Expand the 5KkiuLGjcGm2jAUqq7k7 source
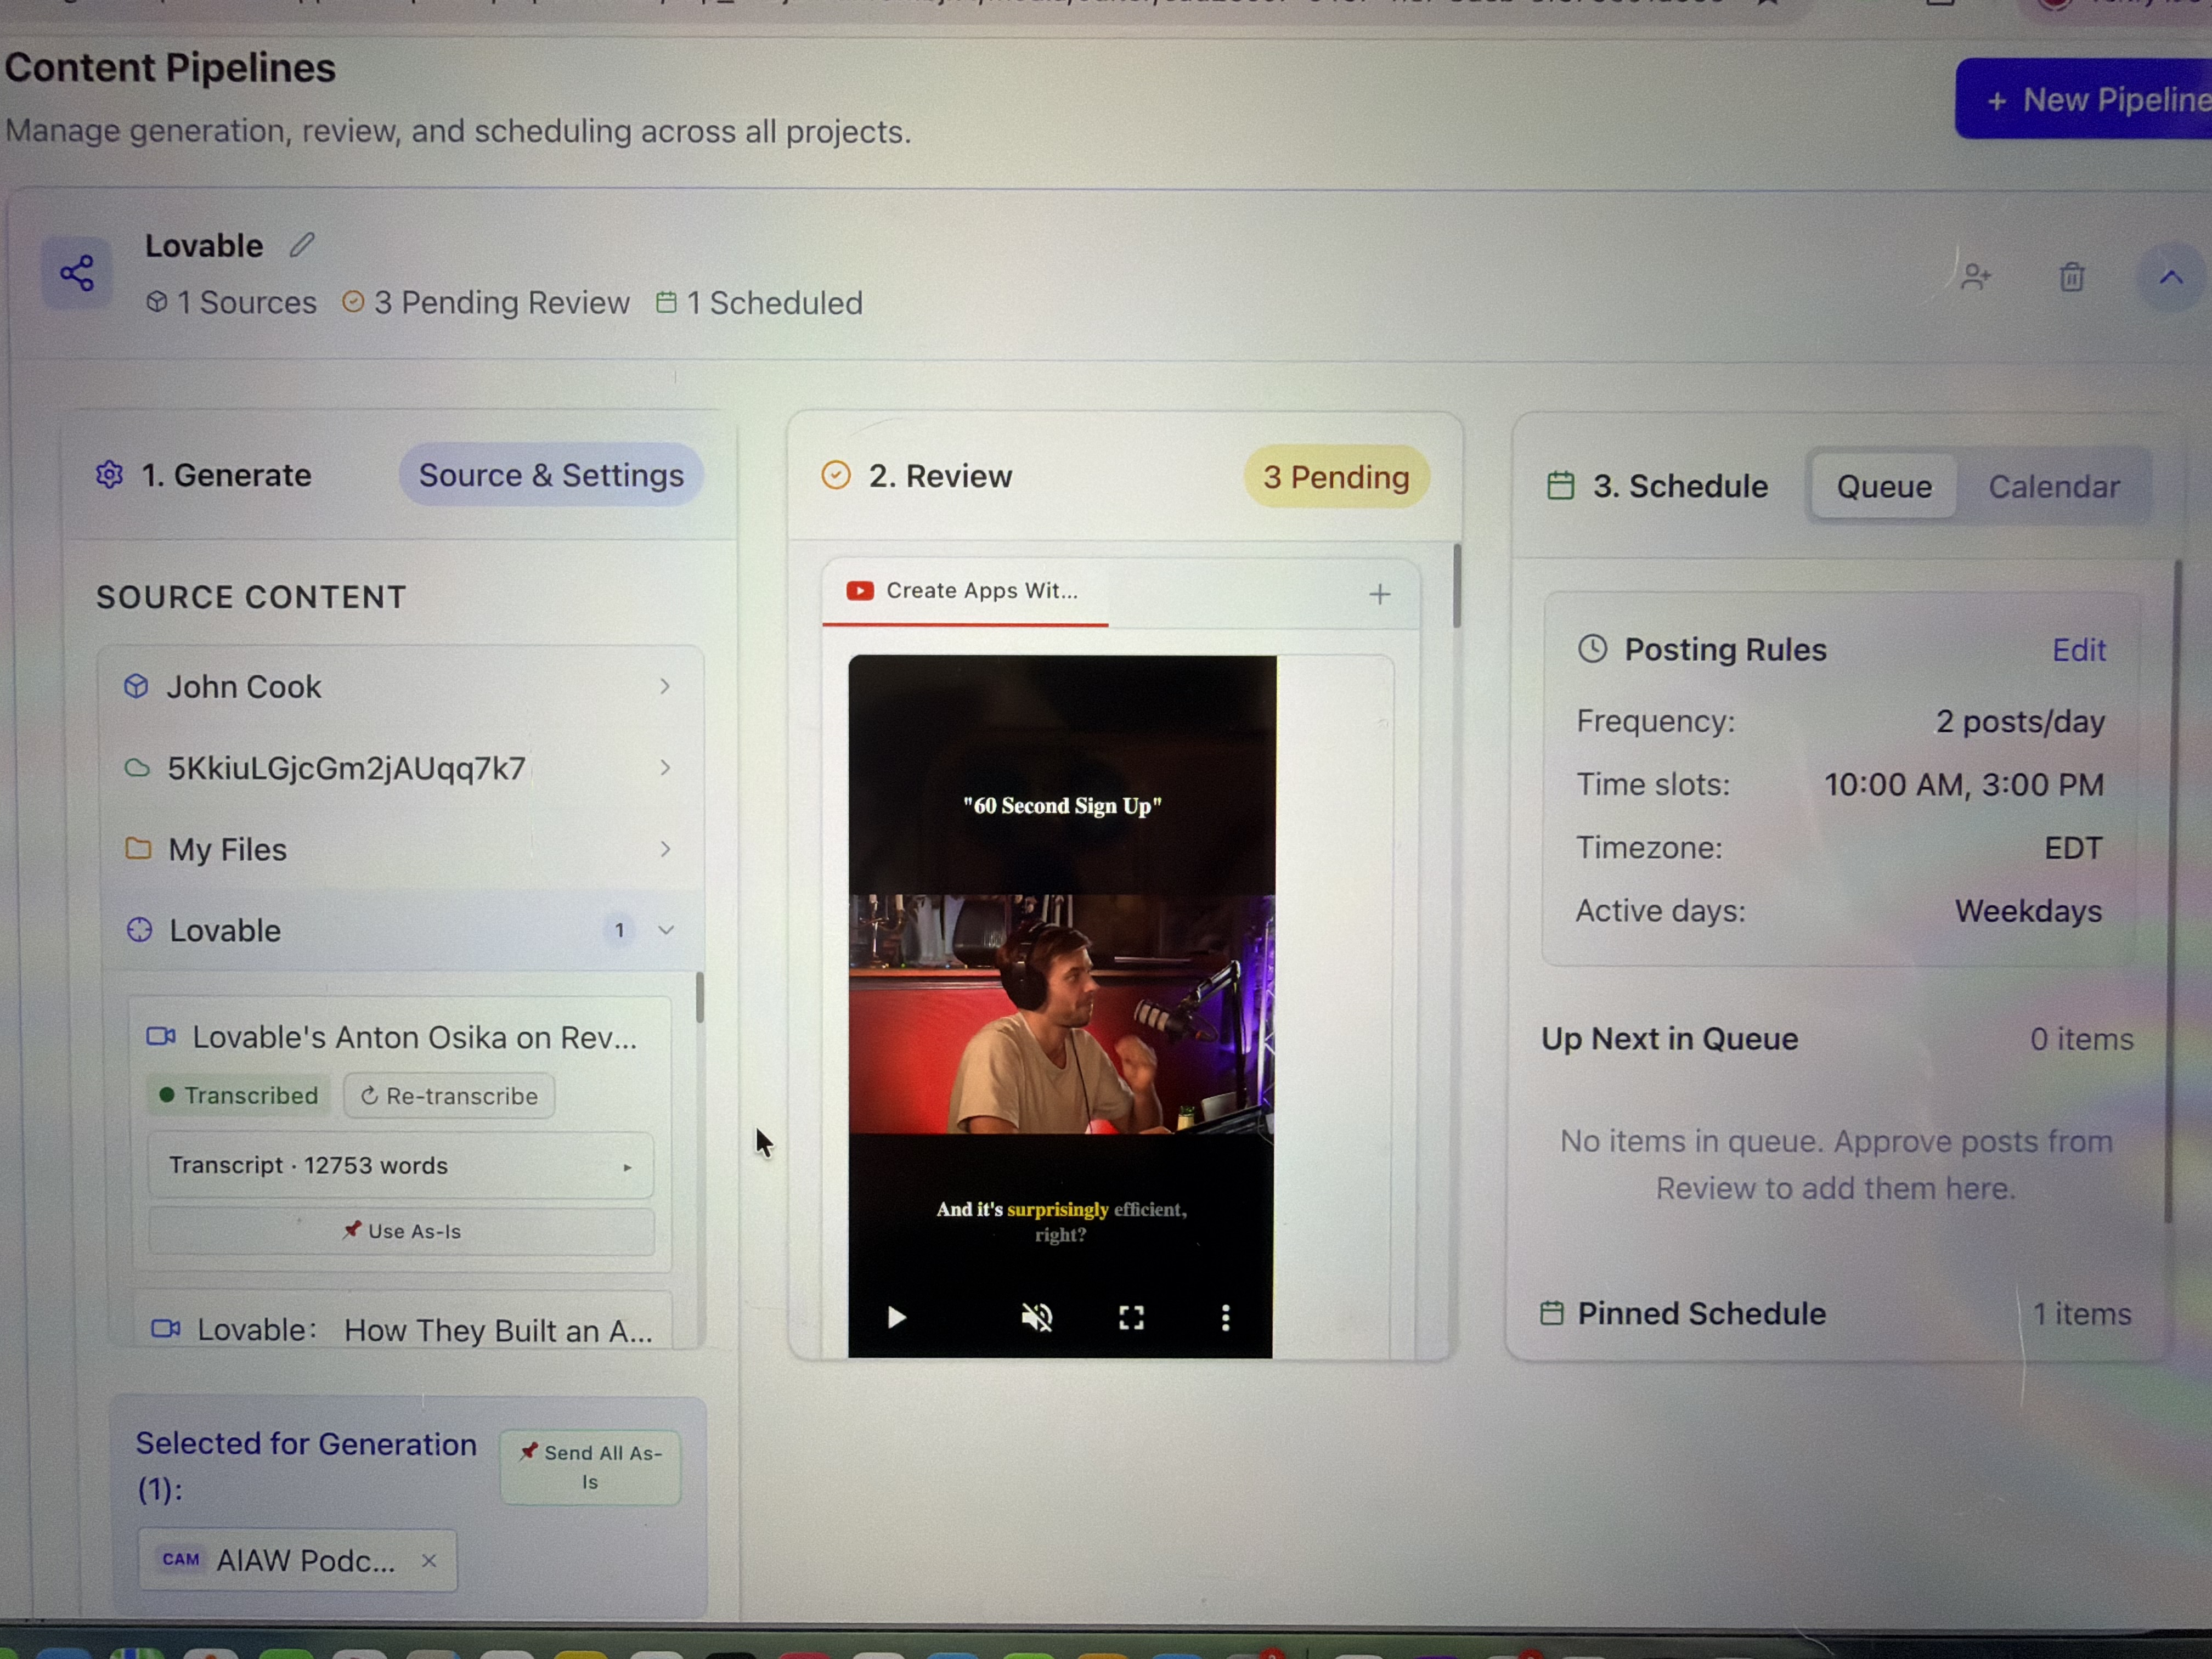2212x1659 pixels. (x=400, y=768)
